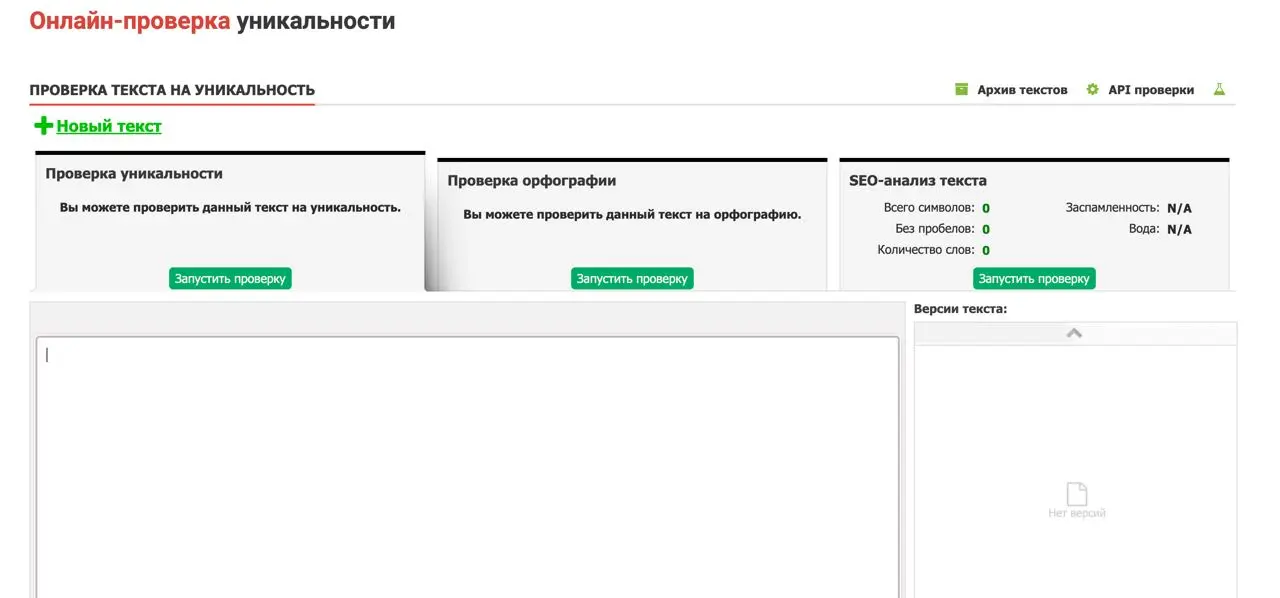Click the Всего символов count value
Screen dimensions: 1280x598
[x=986, y=208]
